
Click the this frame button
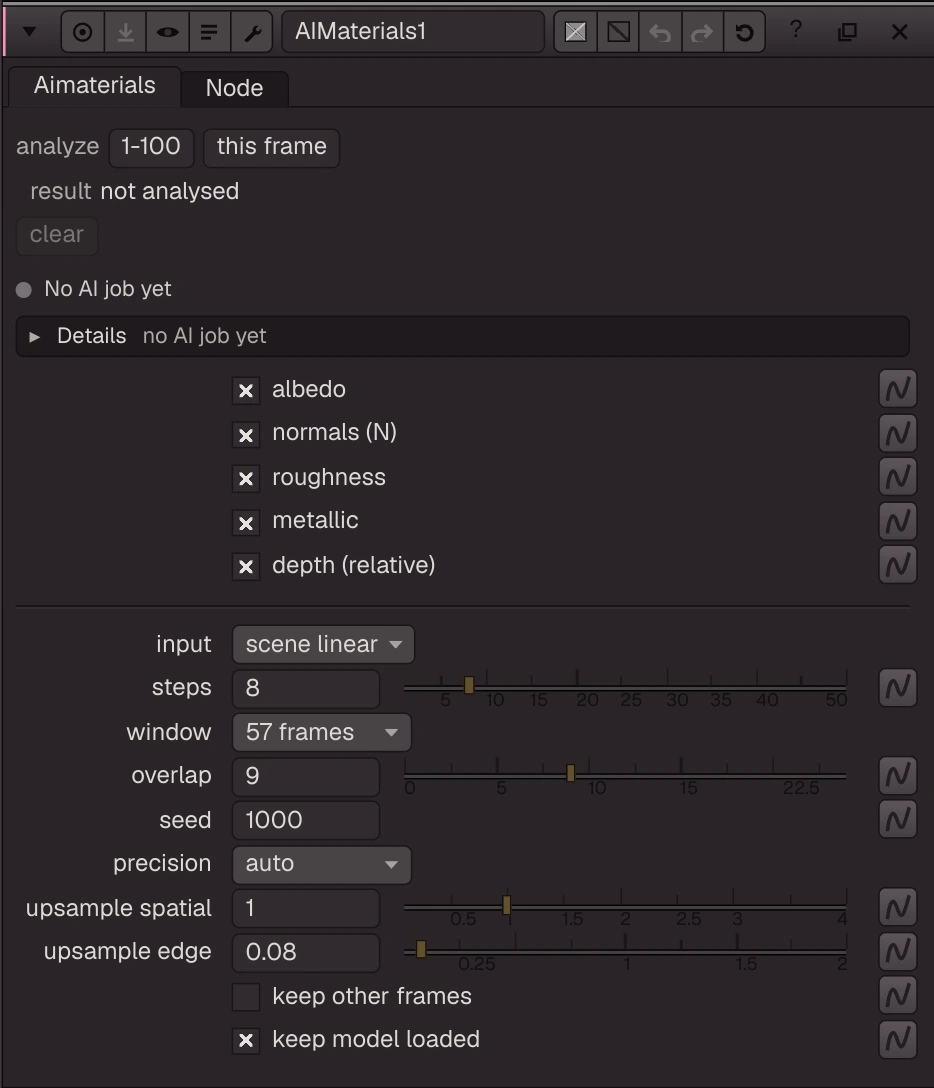tap(271, 147)
